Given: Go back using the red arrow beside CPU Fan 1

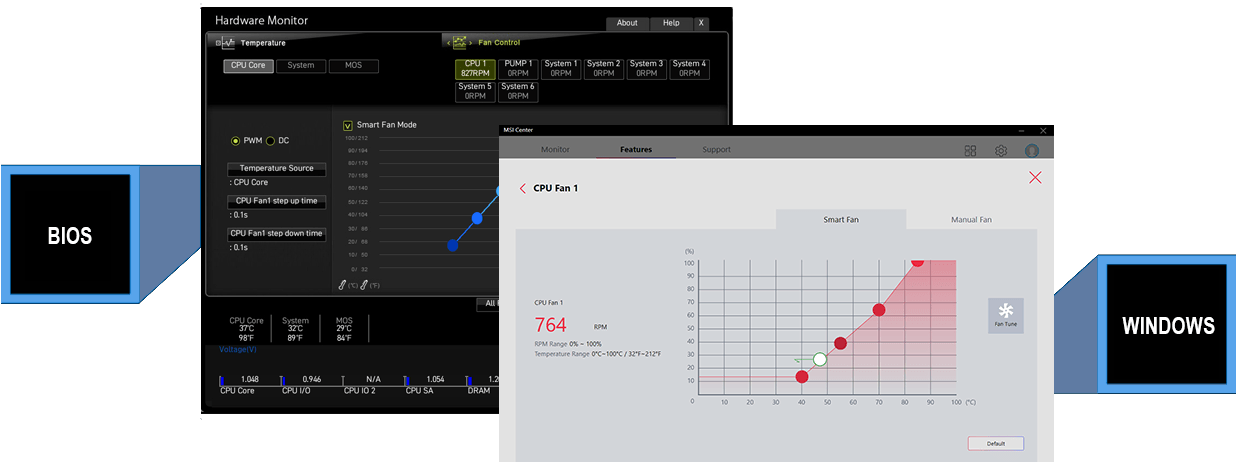Looking at the screenshot, I should click(523, 188).
